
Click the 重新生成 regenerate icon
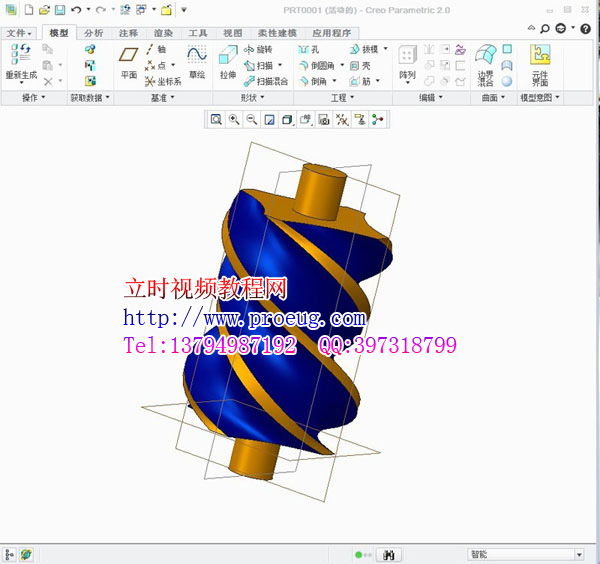[x=21, y=61]
